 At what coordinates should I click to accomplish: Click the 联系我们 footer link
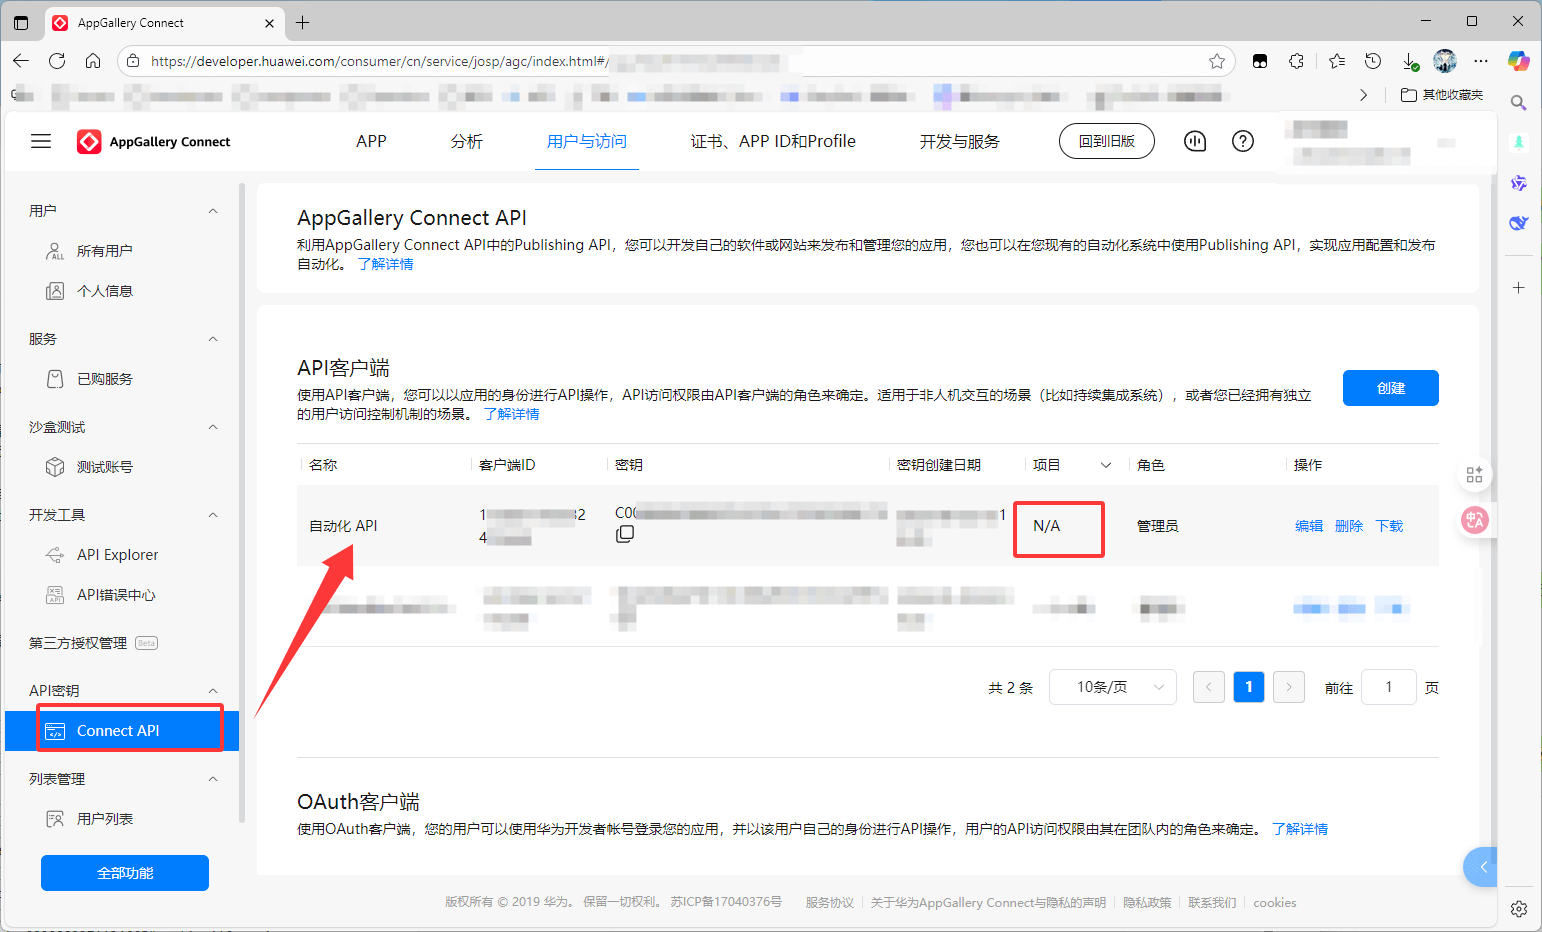click(x=1212, y=903)
